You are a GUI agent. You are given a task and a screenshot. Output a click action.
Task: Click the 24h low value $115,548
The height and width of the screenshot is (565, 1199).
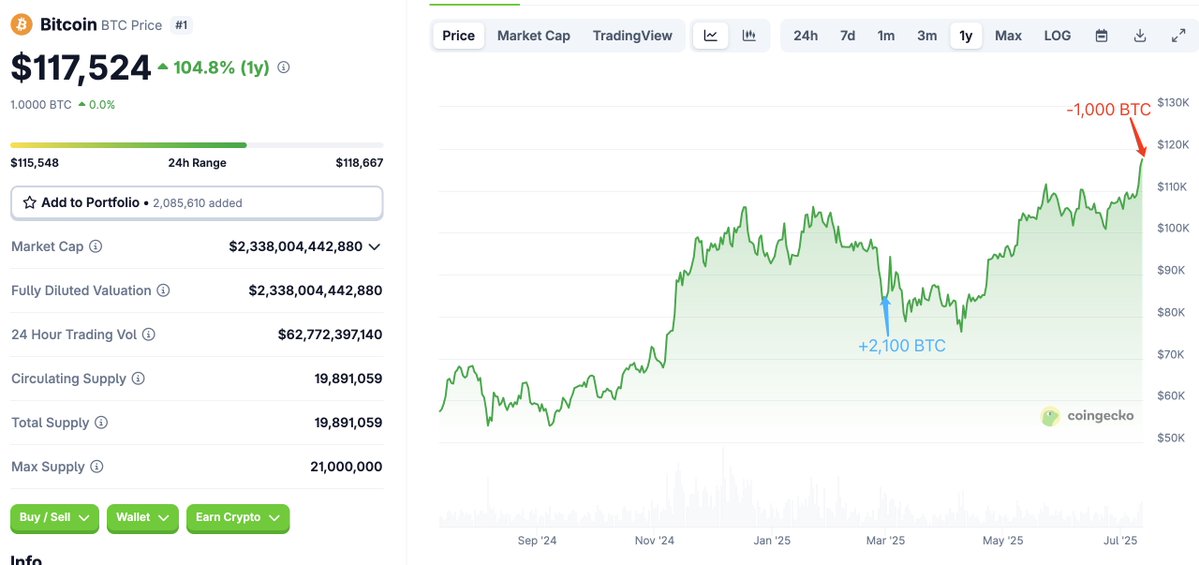34,162
